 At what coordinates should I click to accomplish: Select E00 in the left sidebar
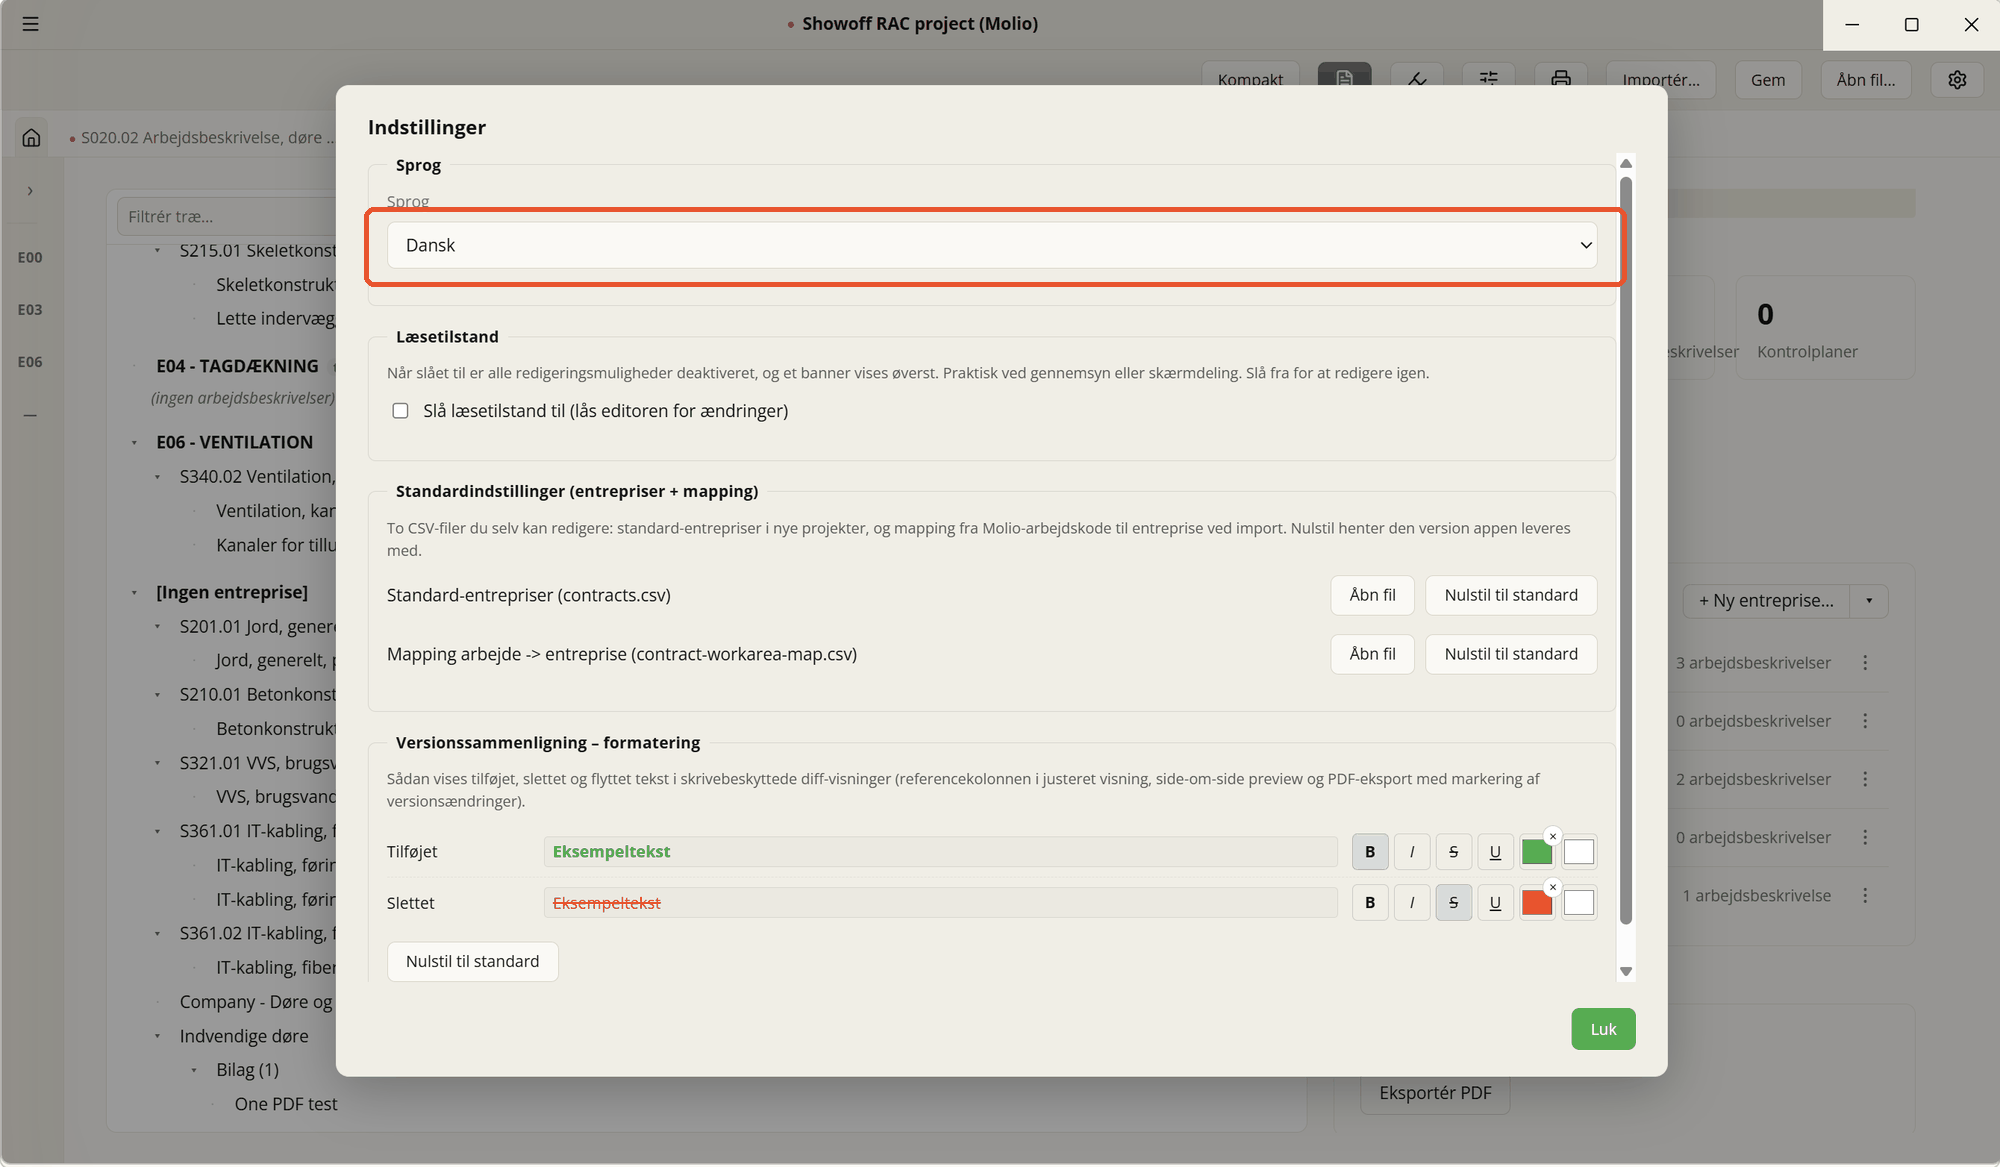coord(30,258)
